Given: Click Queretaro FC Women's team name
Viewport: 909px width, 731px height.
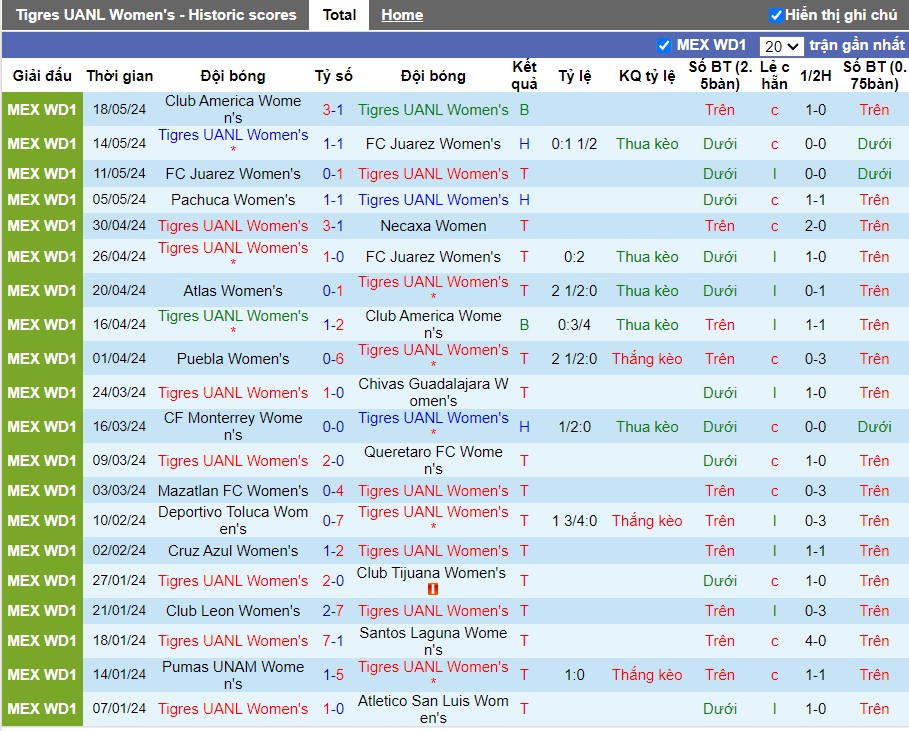Looking at the screenshot, I should (433, 460).
